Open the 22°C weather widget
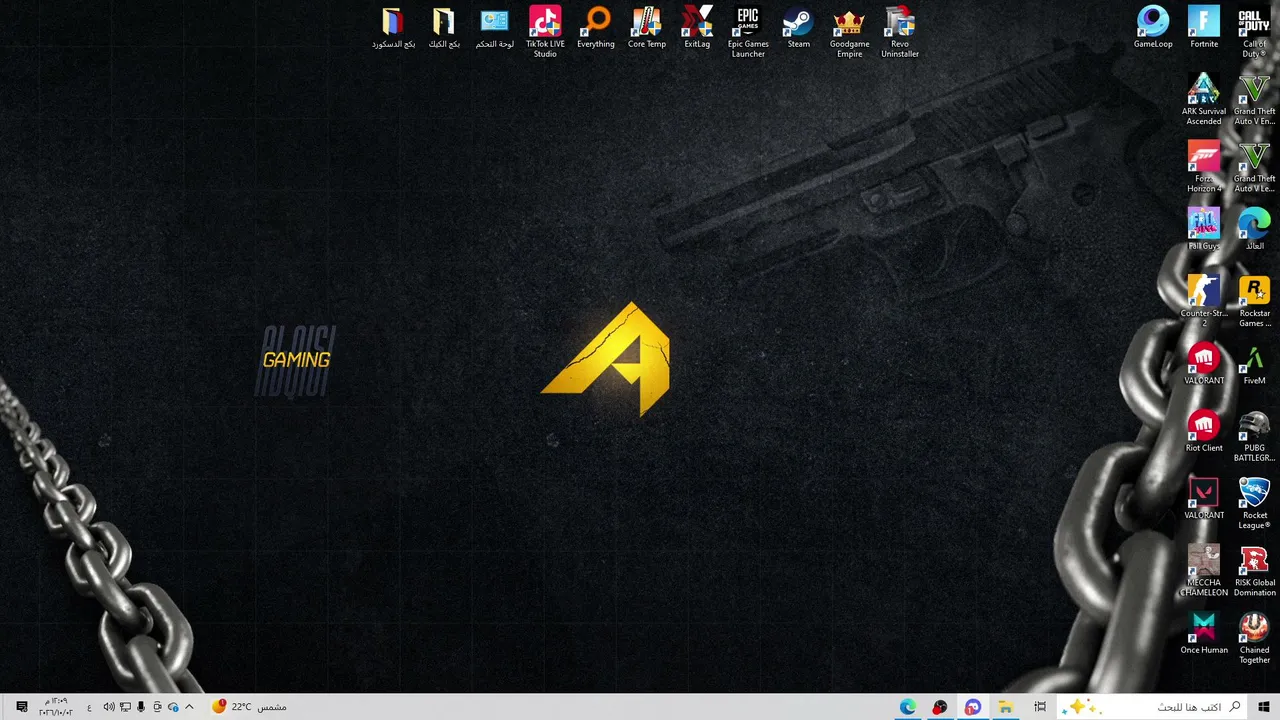Image resolution: width=1280 pixels, height=720 pixels. pos(249,707)
